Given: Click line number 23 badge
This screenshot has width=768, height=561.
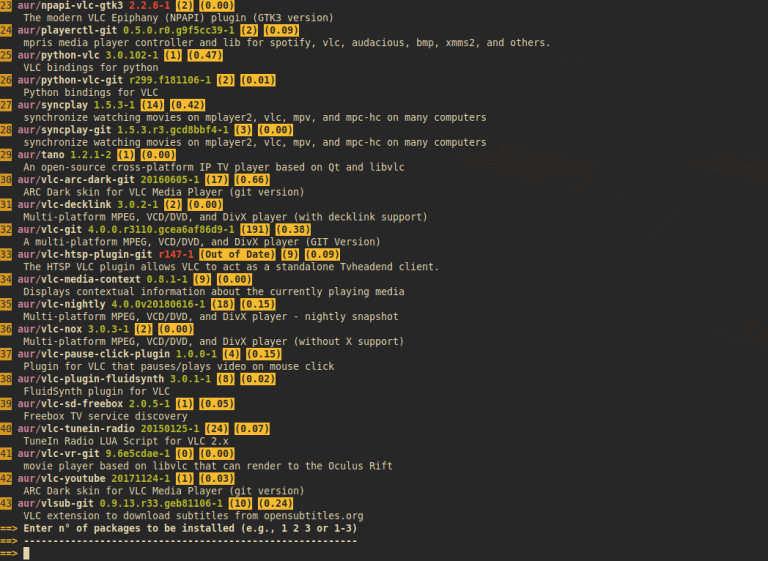Looking at the screenshot, I should pyautogui.click(x=6, y=5).
